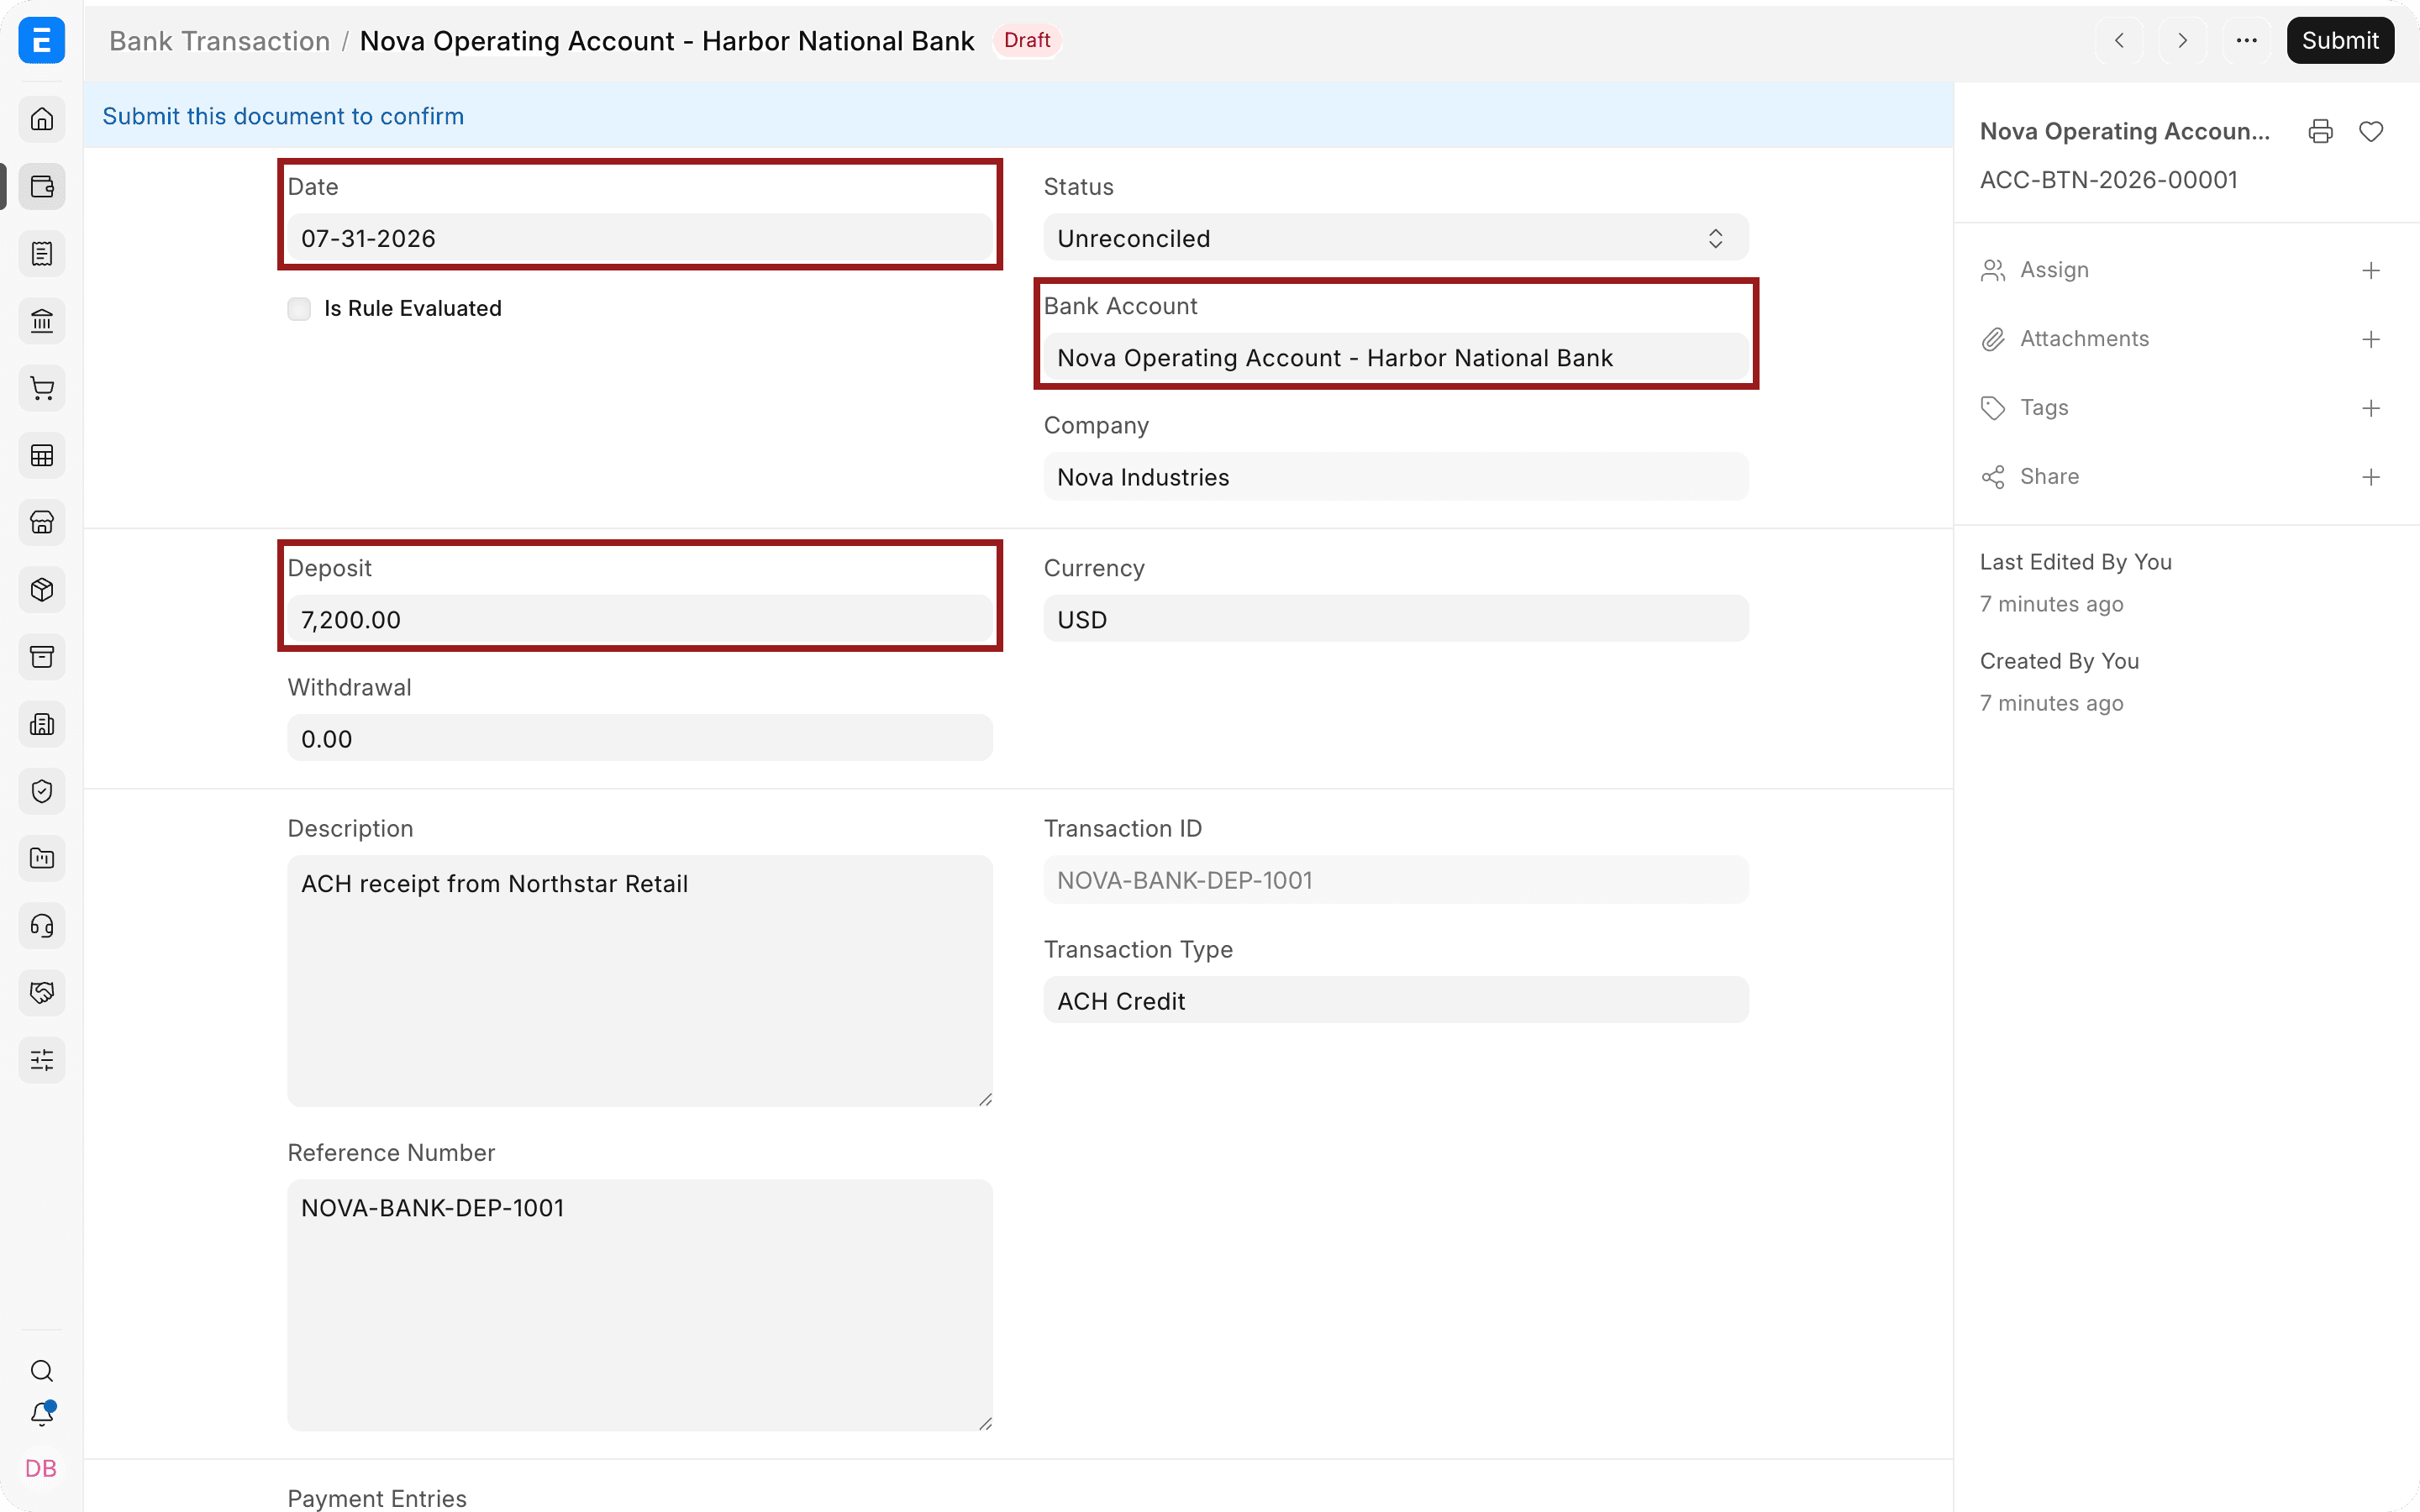Click the print icon
Screen dimensions: 2420x1512
2320,131
